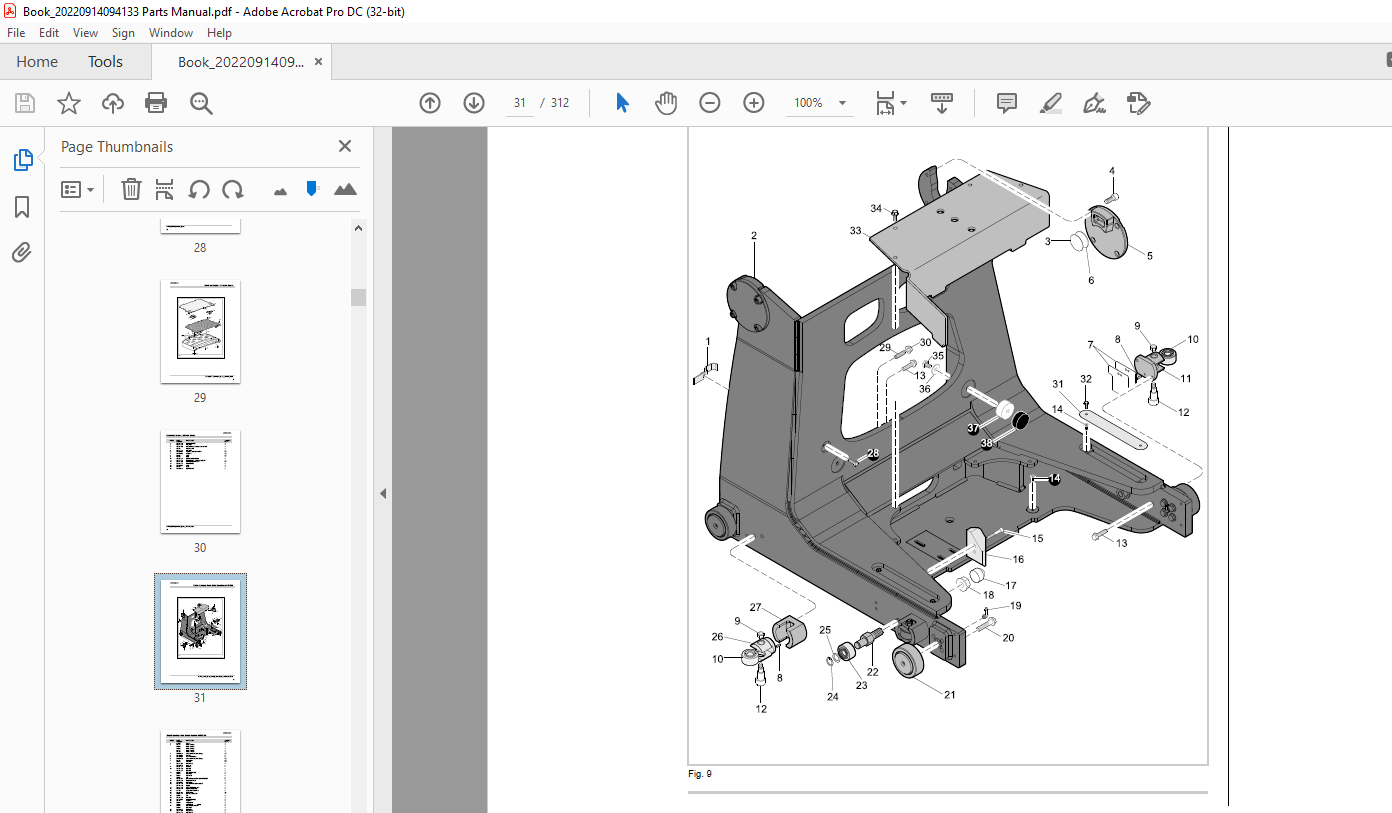Add the document to starred files

pos(69,103)
